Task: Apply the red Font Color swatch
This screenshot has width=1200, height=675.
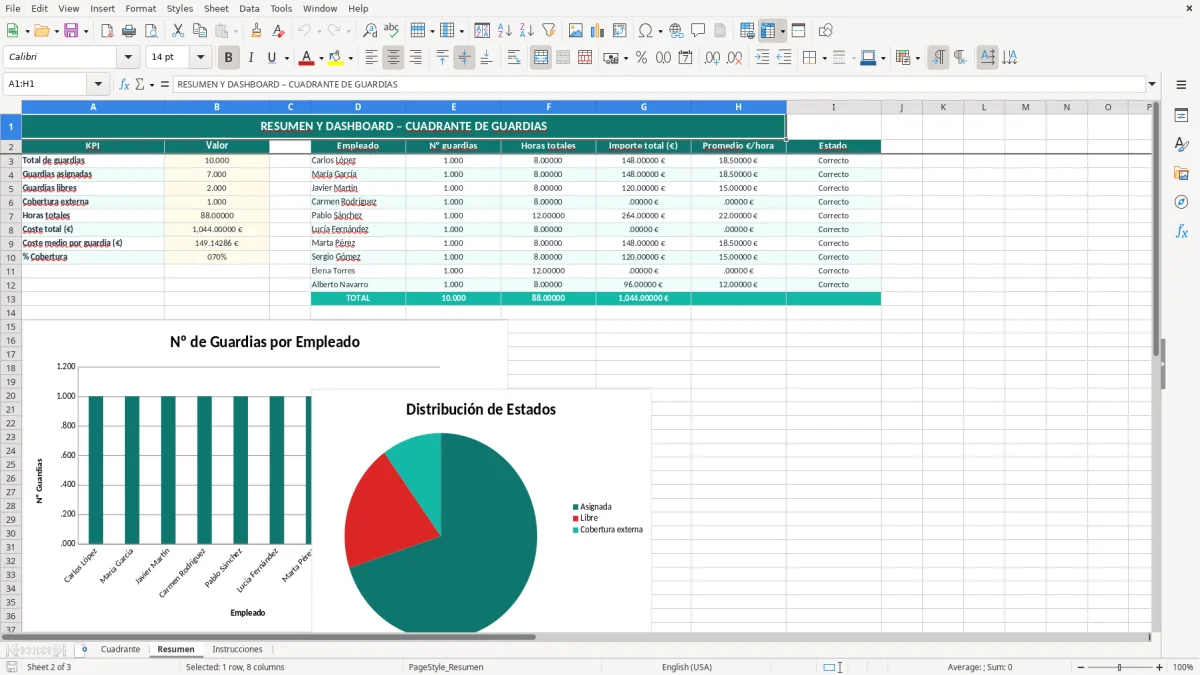Action: coord(307,58)
